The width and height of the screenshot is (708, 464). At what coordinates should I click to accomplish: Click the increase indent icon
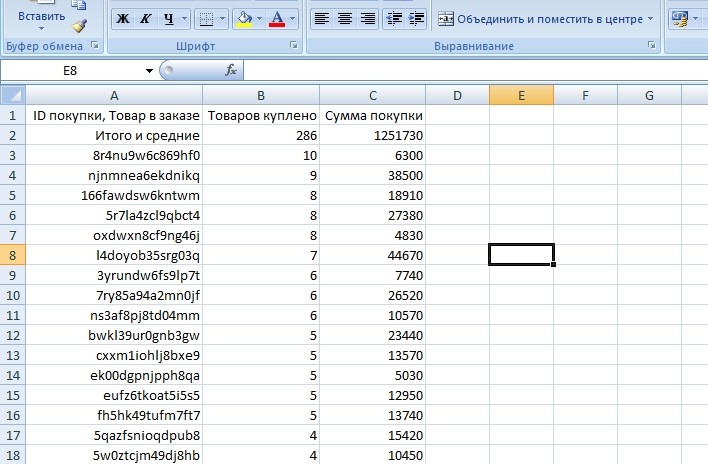coord(417,19)
